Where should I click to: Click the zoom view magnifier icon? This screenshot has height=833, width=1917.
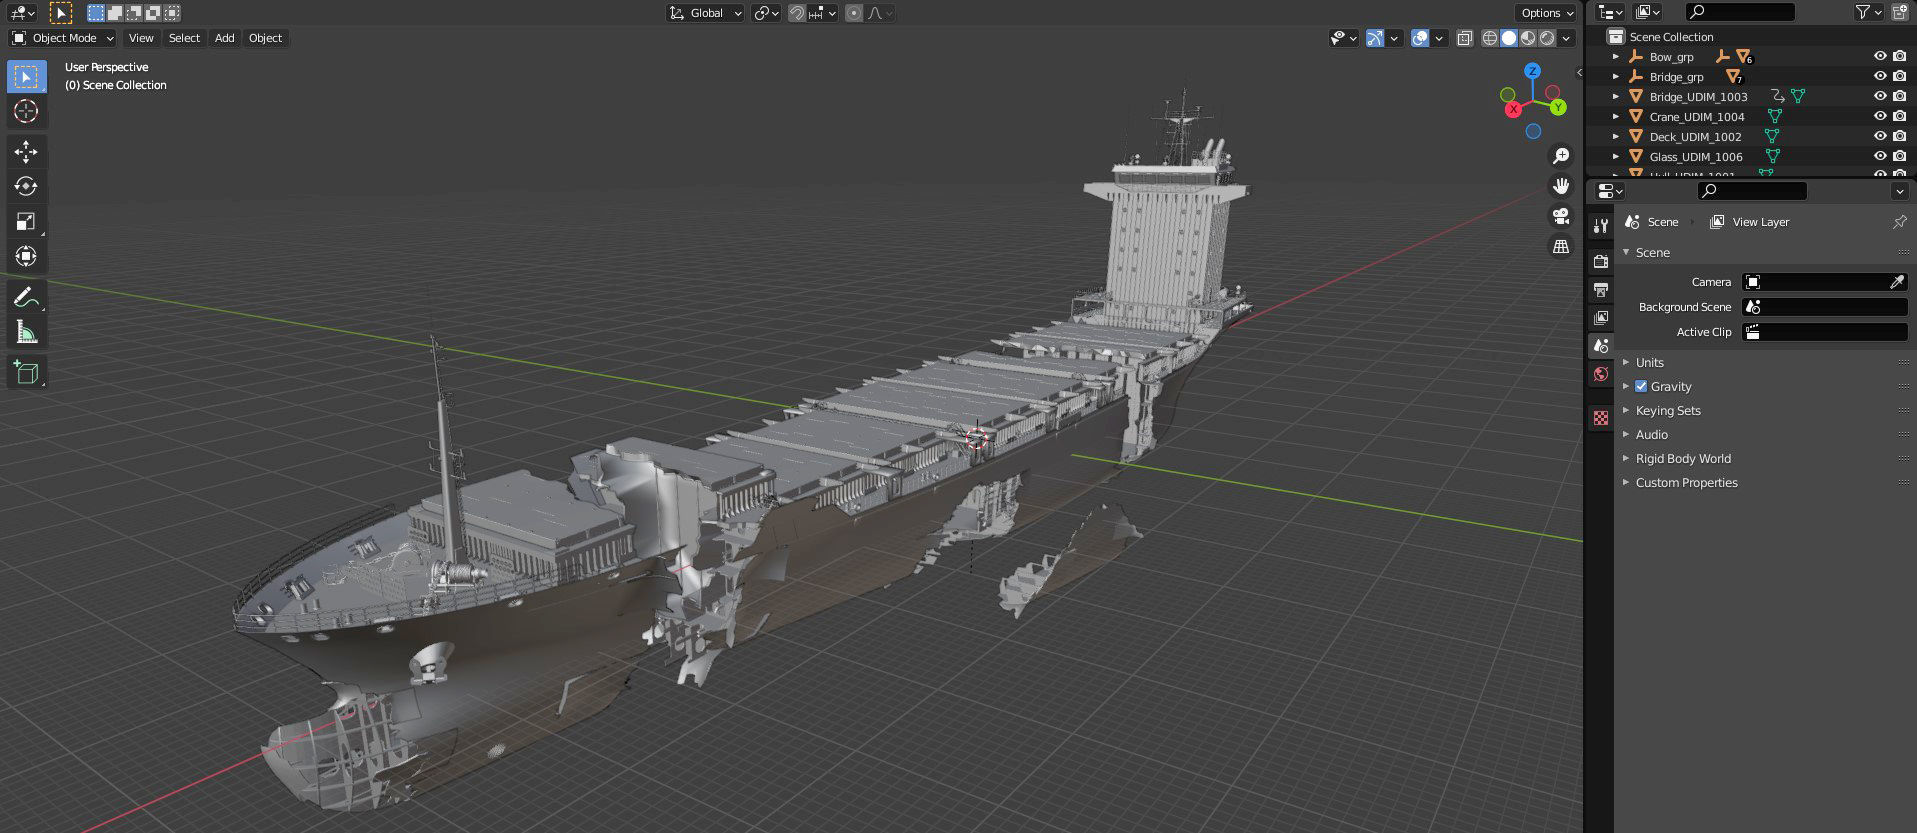(1560, 156)
